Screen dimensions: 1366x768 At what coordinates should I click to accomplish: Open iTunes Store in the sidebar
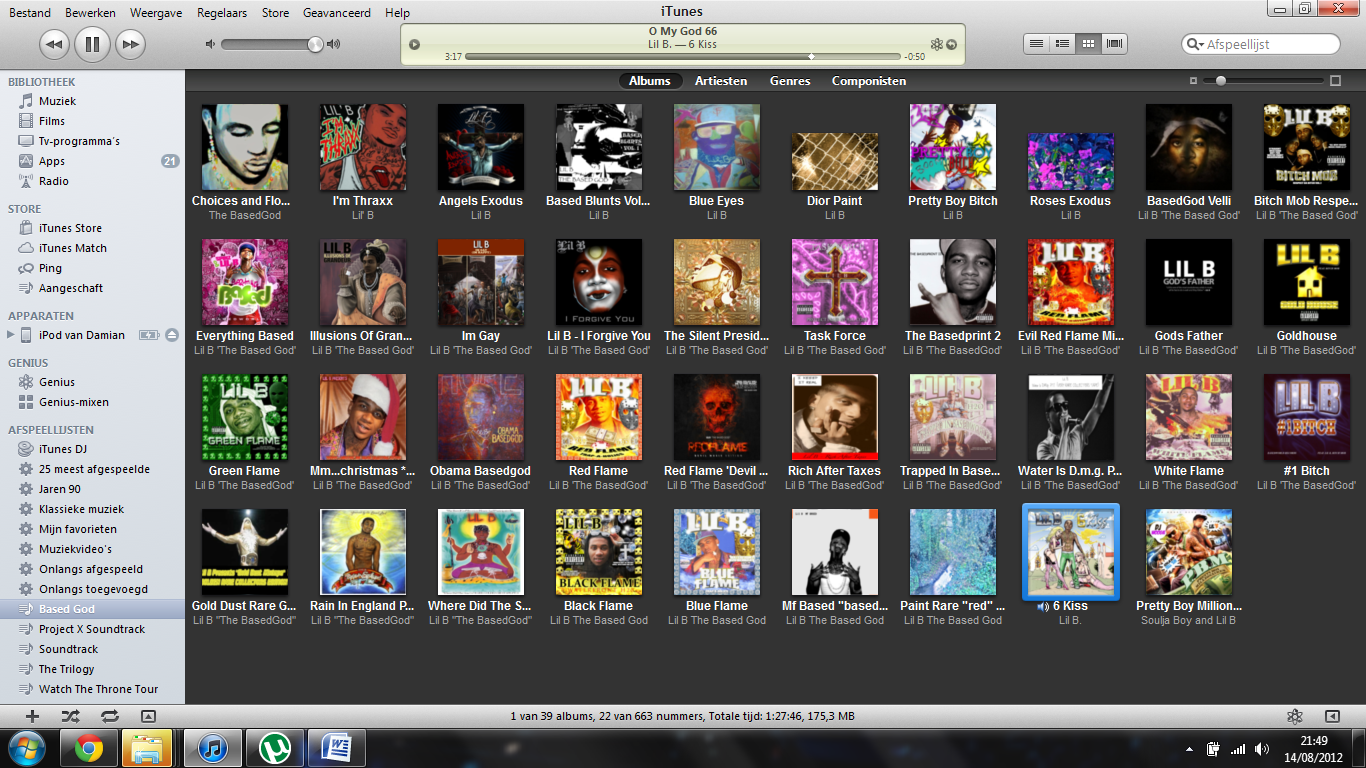point(70,228)
